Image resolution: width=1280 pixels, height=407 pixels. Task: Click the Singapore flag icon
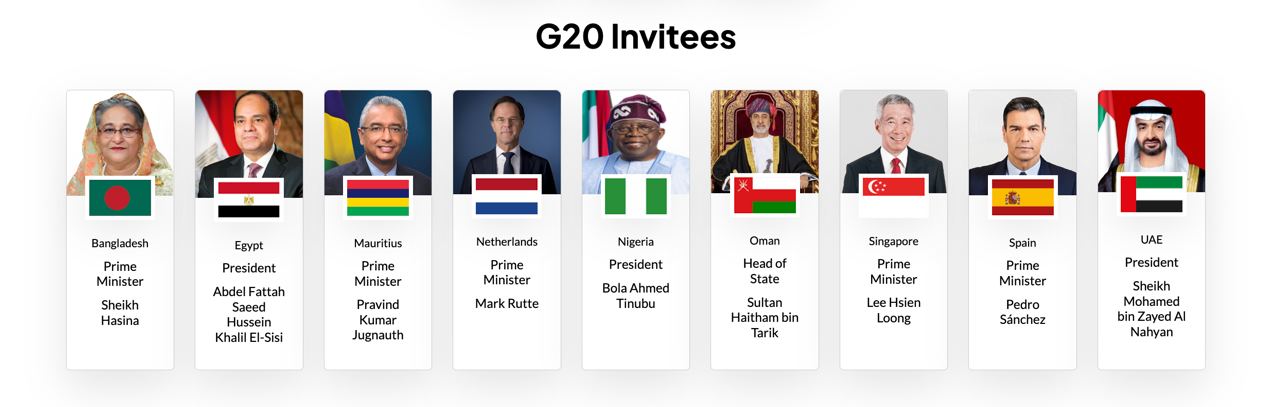894,195
